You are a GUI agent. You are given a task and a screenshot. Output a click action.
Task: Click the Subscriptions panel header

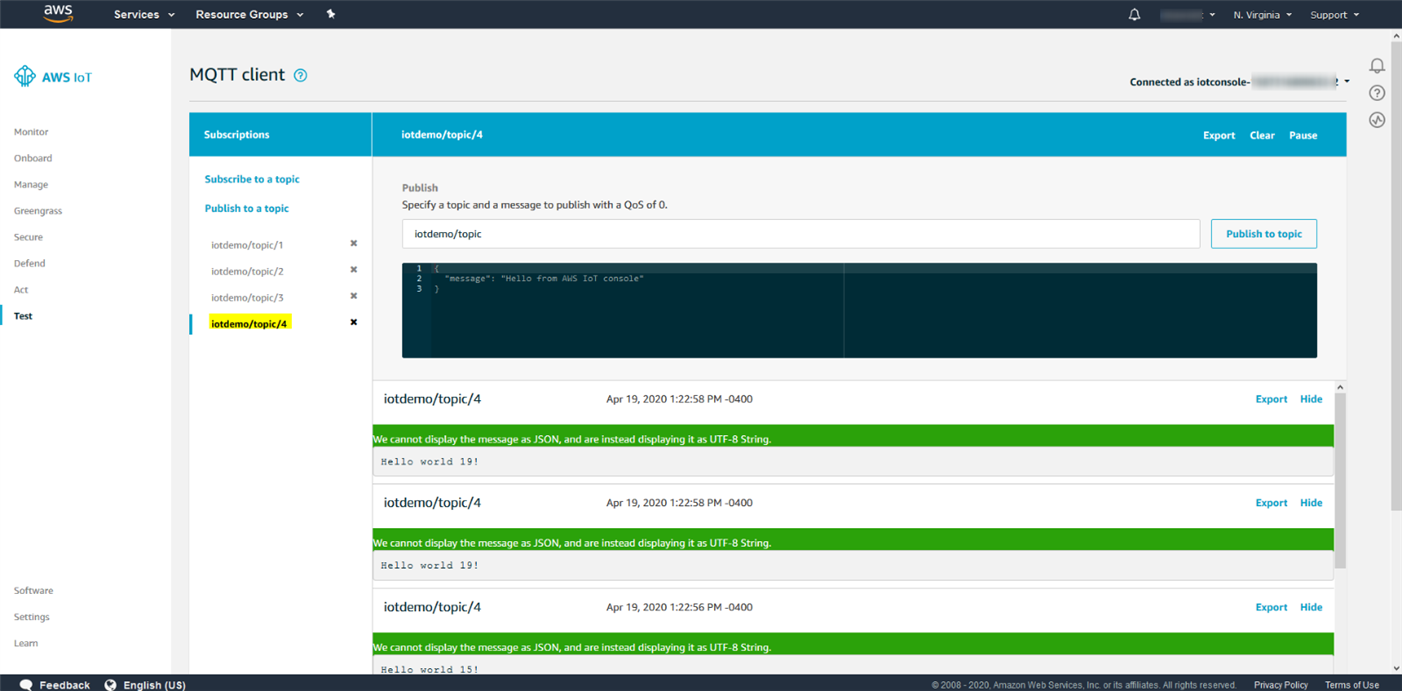click(x=280, y=134)
